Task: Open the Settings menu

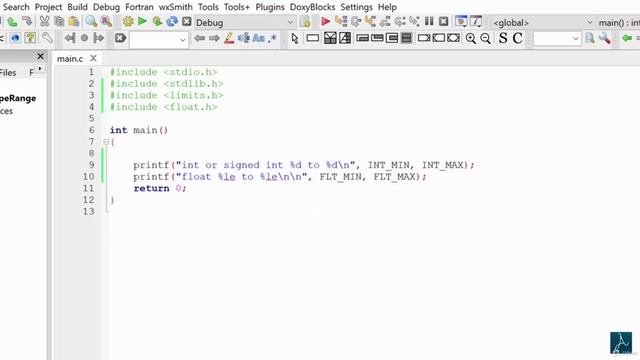Action: click(356, 7)
